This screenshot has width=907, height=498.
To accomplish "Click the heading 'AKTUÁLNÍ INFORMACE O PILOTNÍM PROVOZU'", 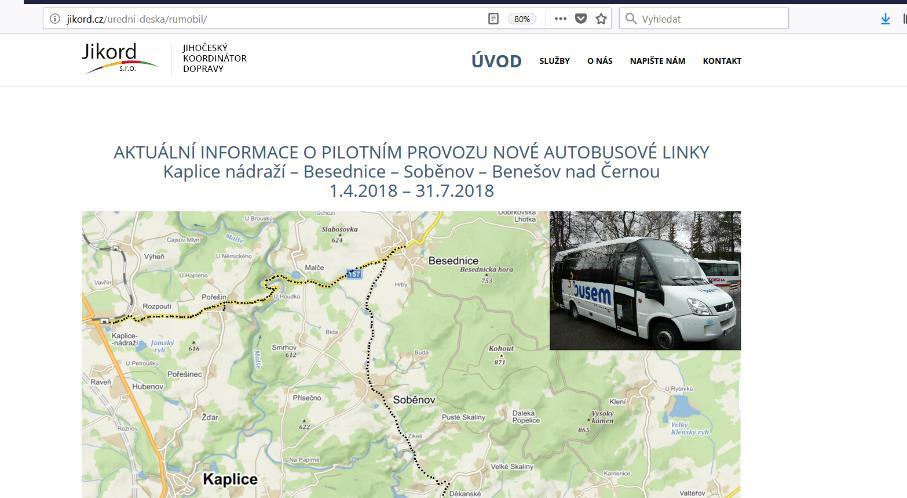I will [411, 152].
